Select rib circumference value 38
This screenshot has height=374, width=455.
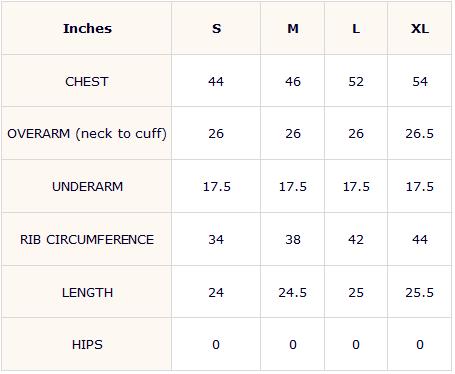[x=293, y=239]
